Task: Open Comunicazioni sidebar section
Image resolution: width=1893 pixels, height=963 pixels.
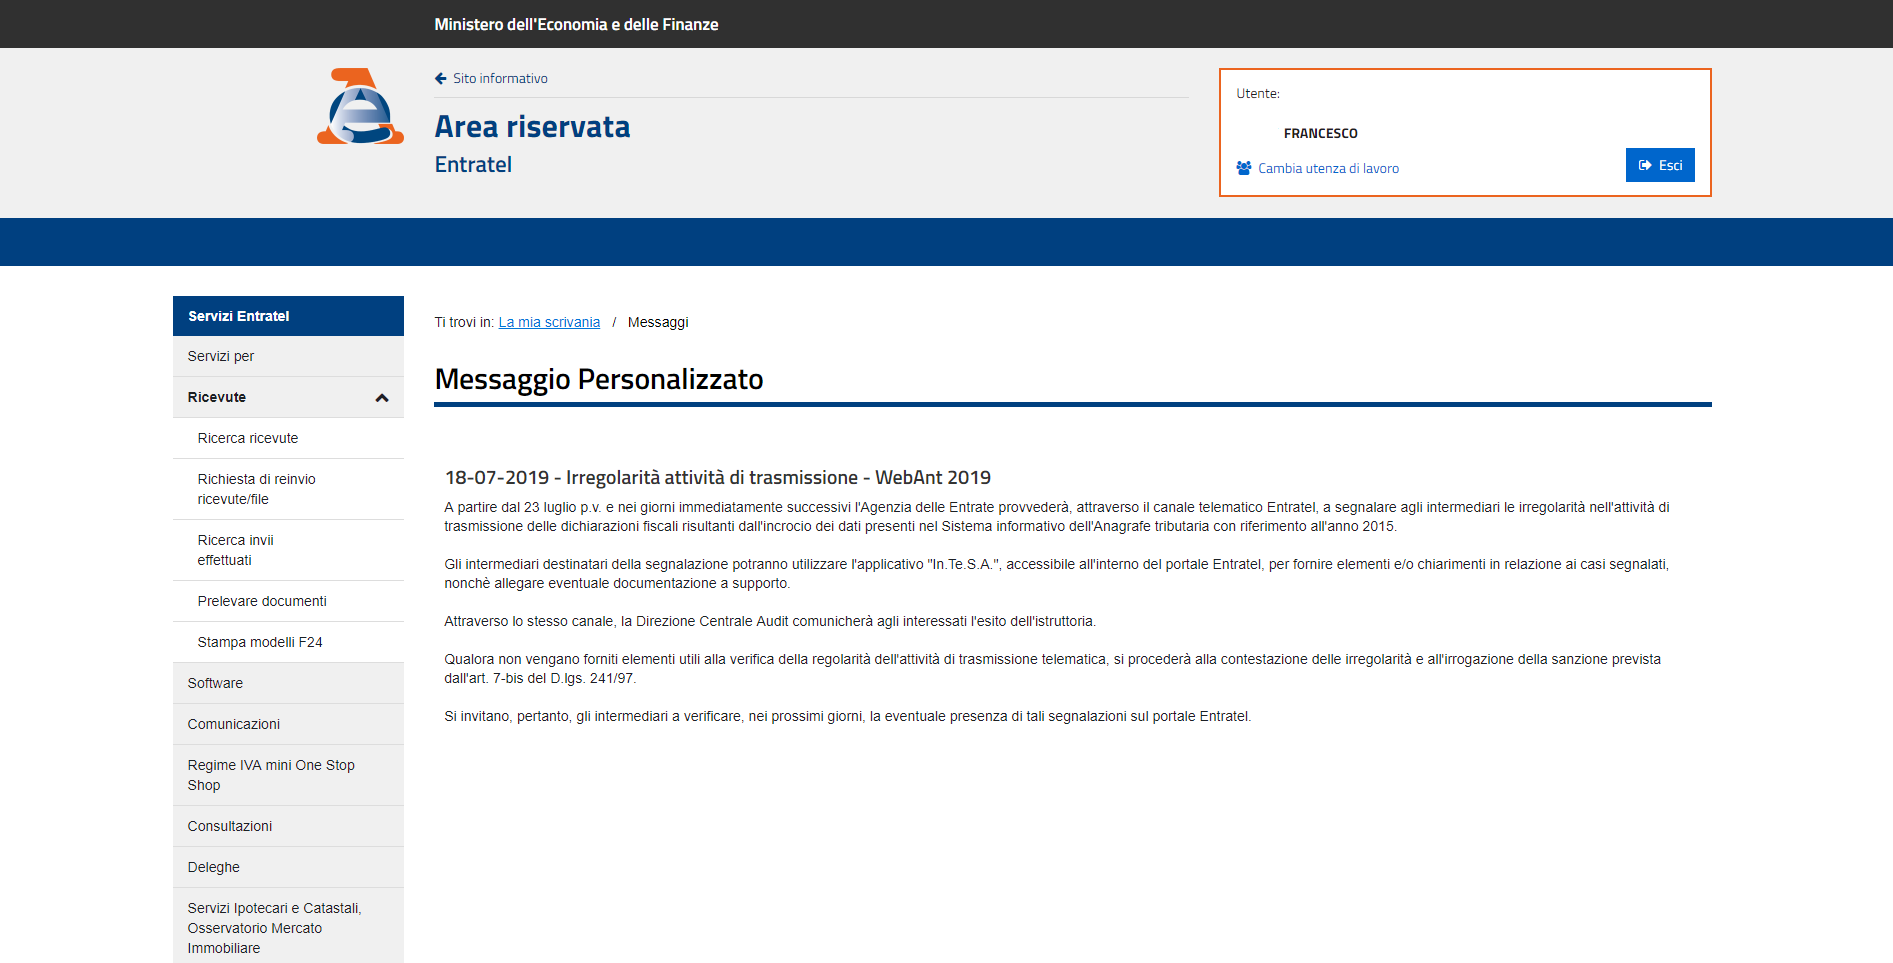Action: pyautogui.click(x=288, y=724)
